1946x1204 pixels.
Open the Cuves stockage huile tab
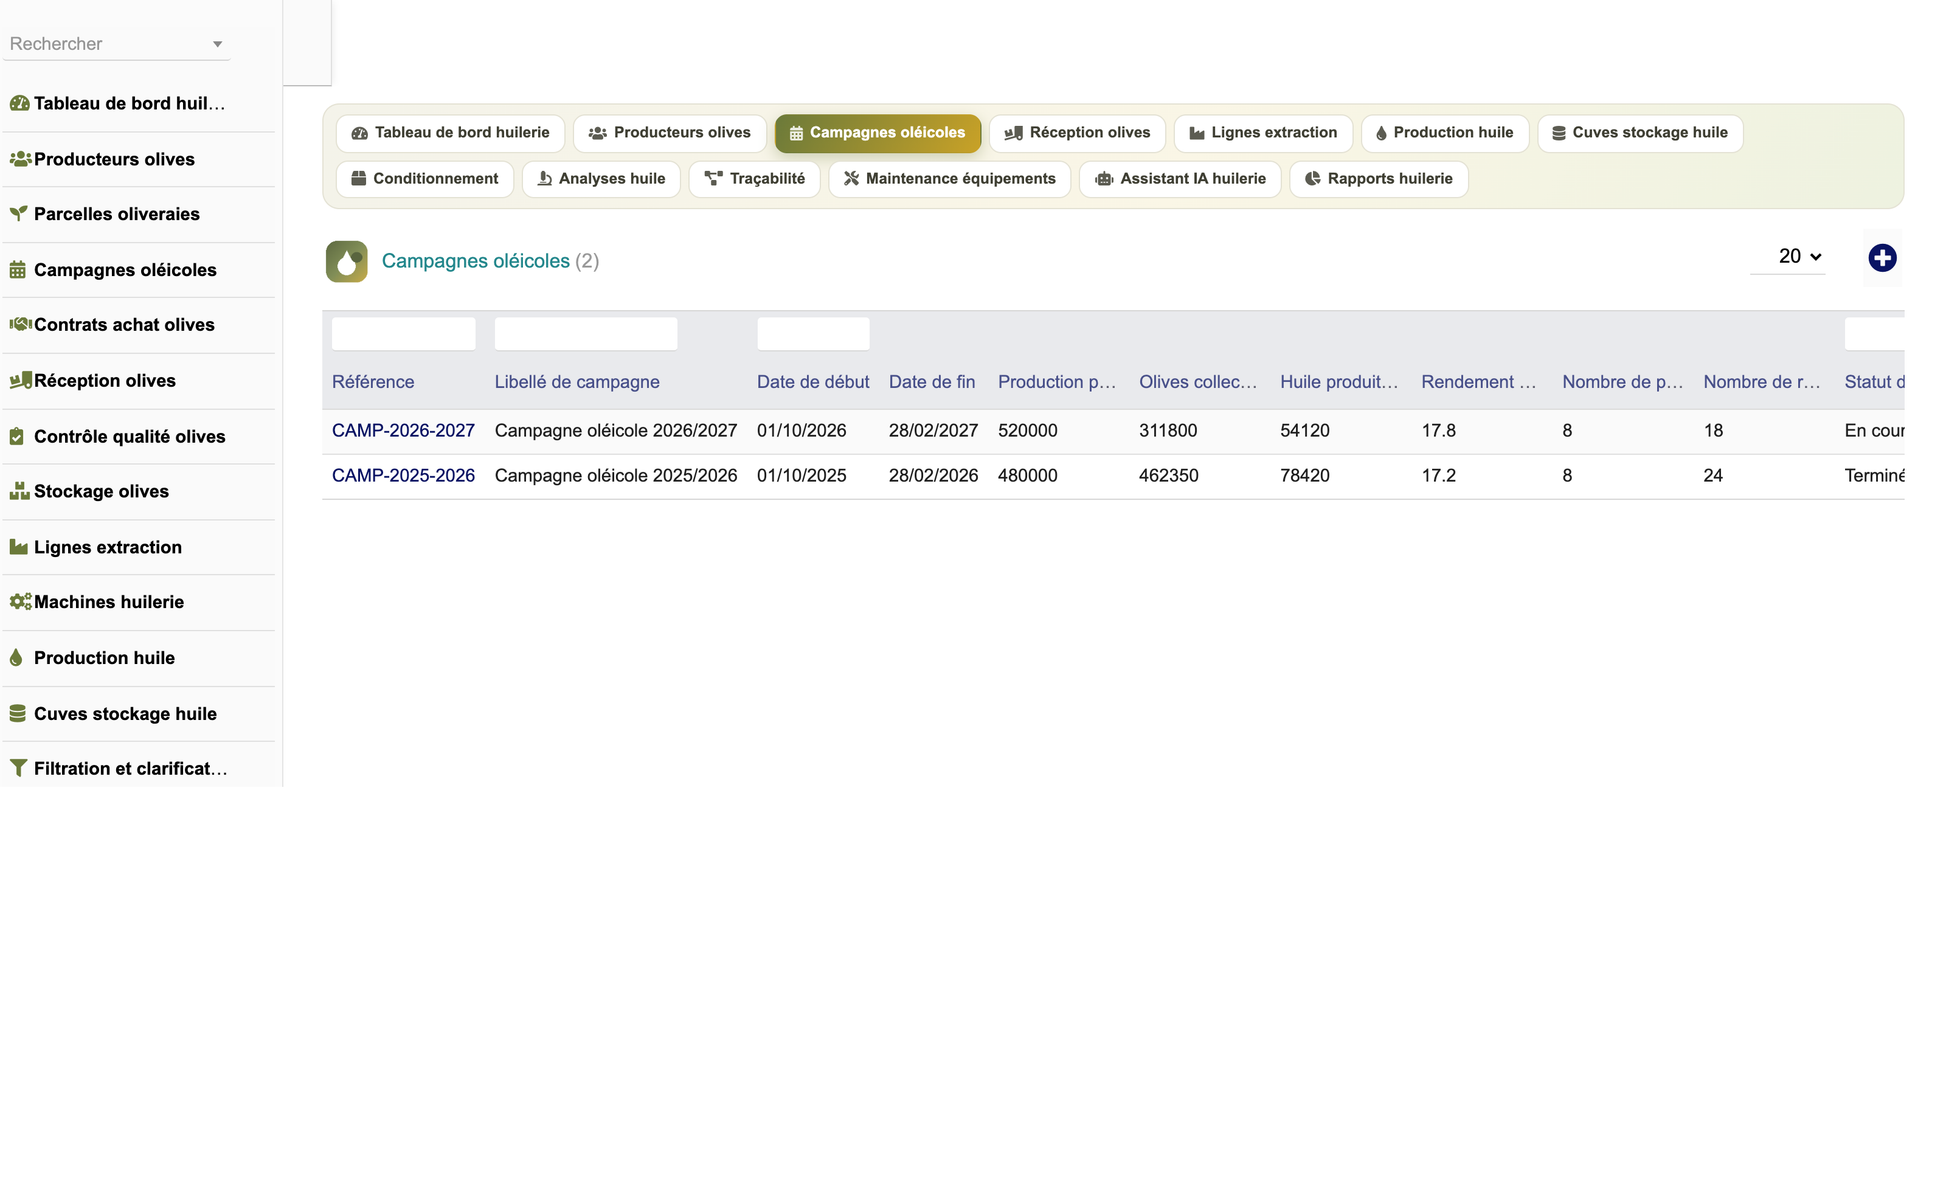(x=1640, y=133)
